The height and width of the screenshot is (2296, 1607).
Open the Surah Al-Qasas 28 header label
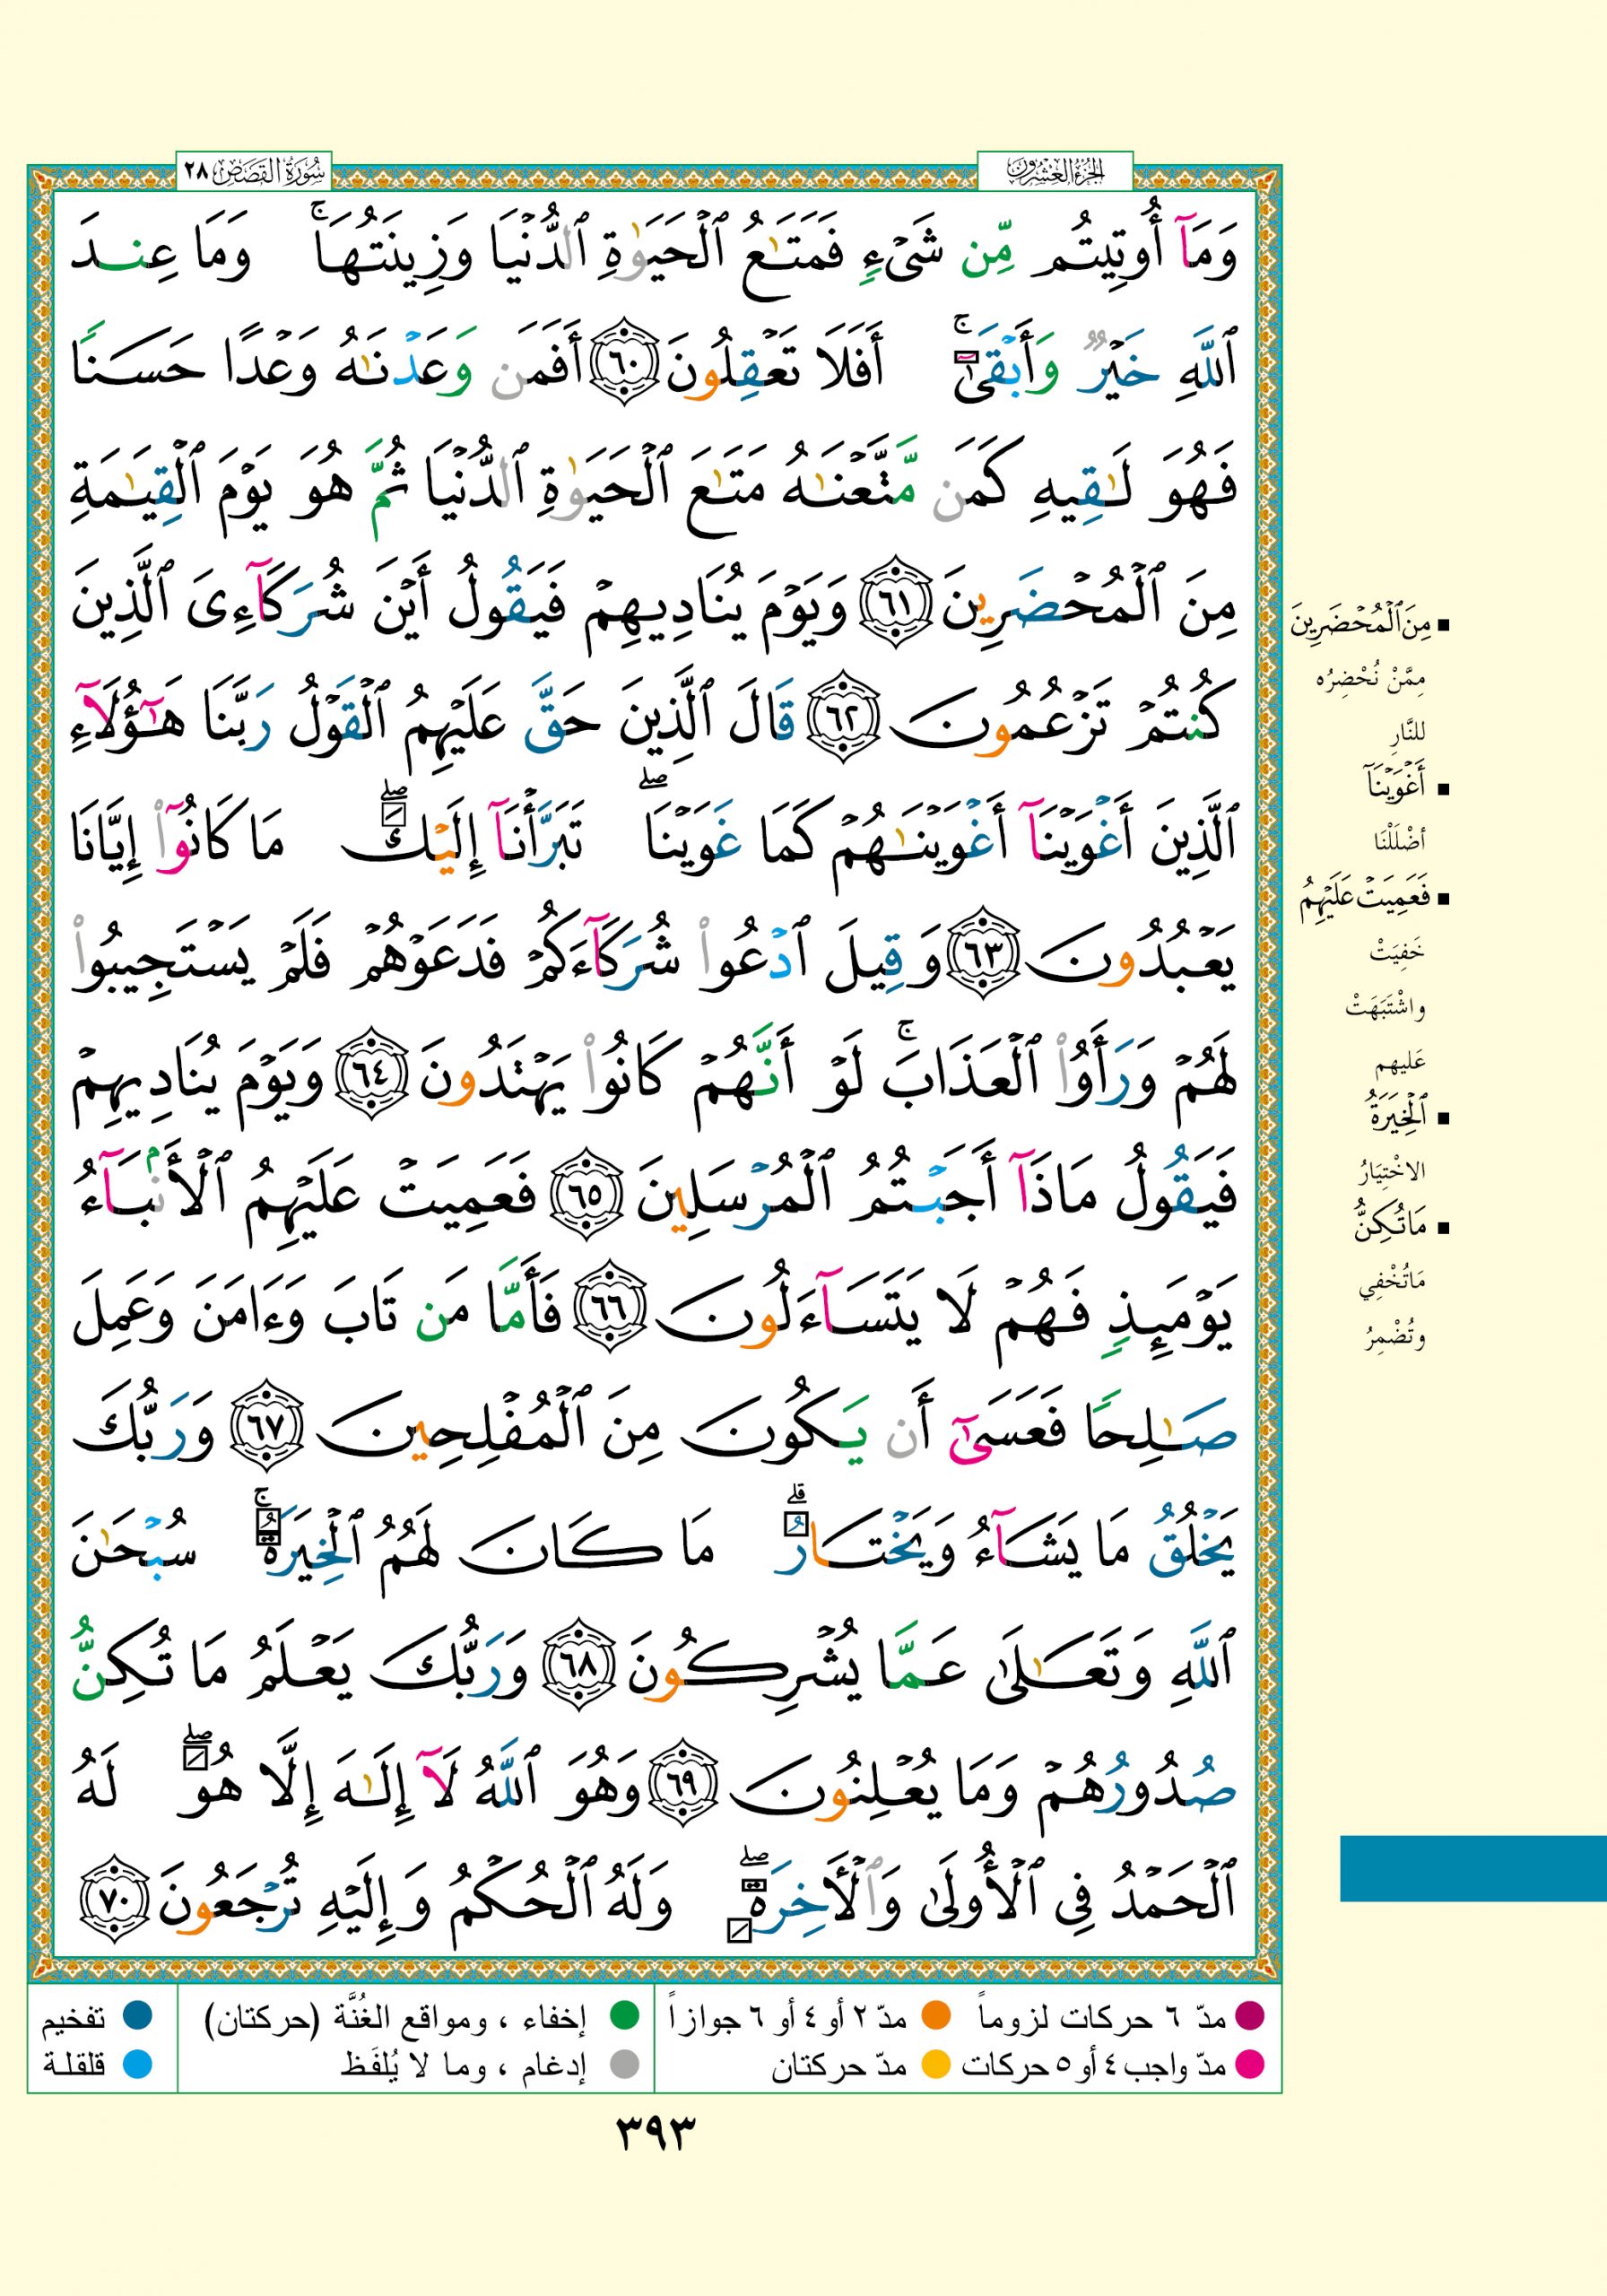coord(254,172)
